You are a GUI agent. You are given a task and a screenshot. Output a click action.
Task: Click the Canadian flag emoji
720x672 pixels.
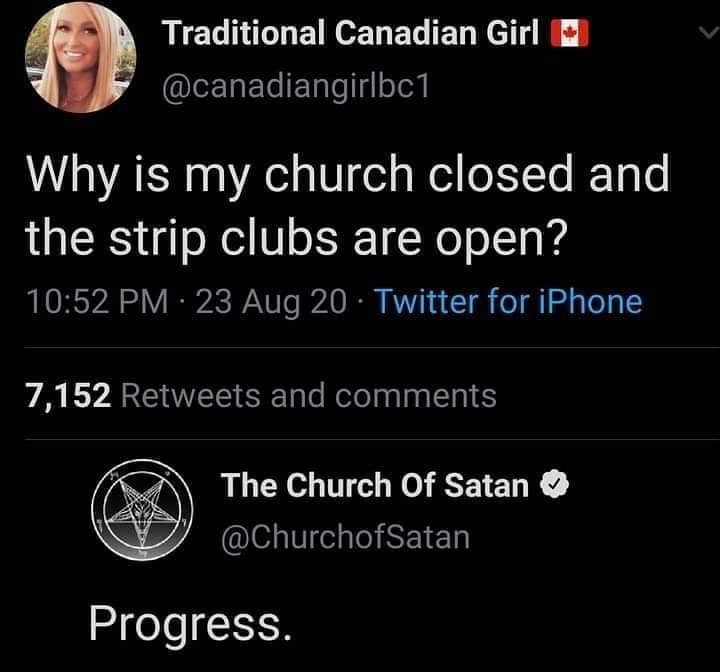(x=571, y=35)
